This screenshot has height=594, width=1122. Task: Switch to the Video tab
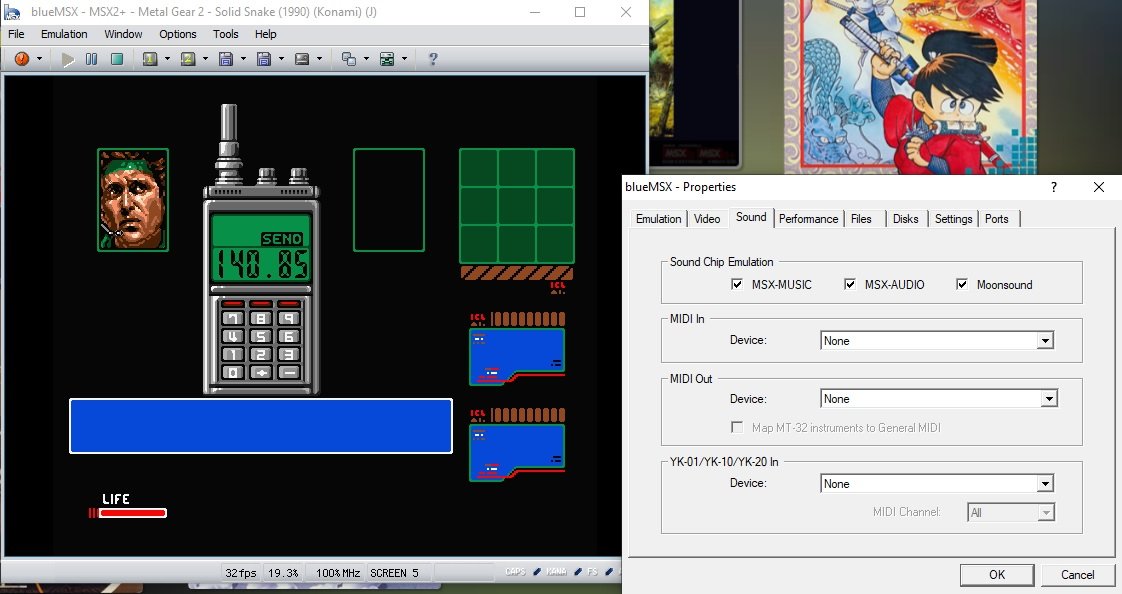pos(707,219)
